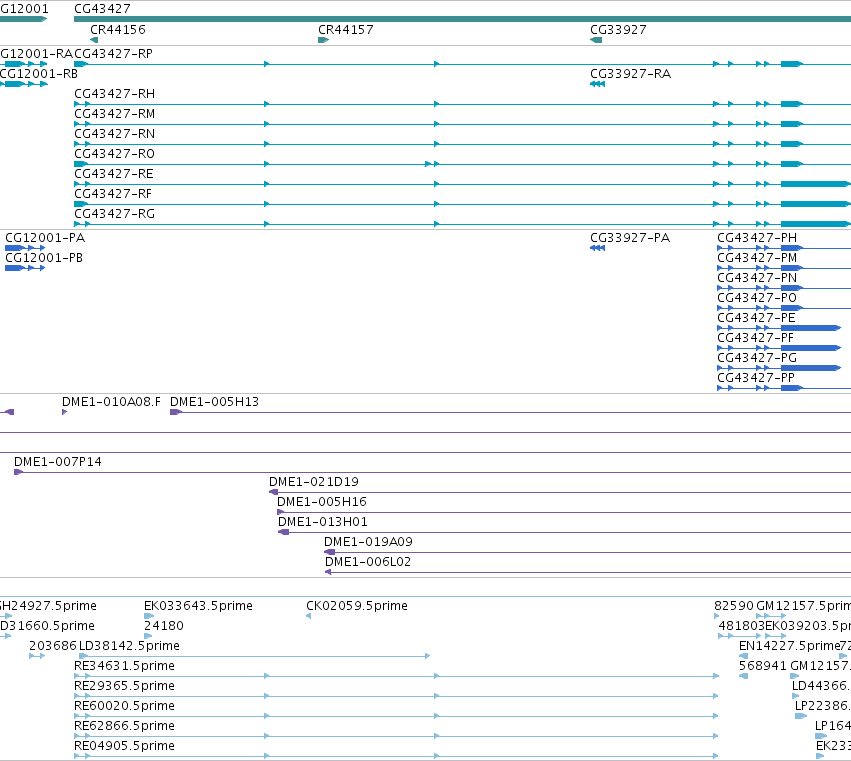
Task: Select protein label CG43427-PN
Action: (x=757, y=278)
